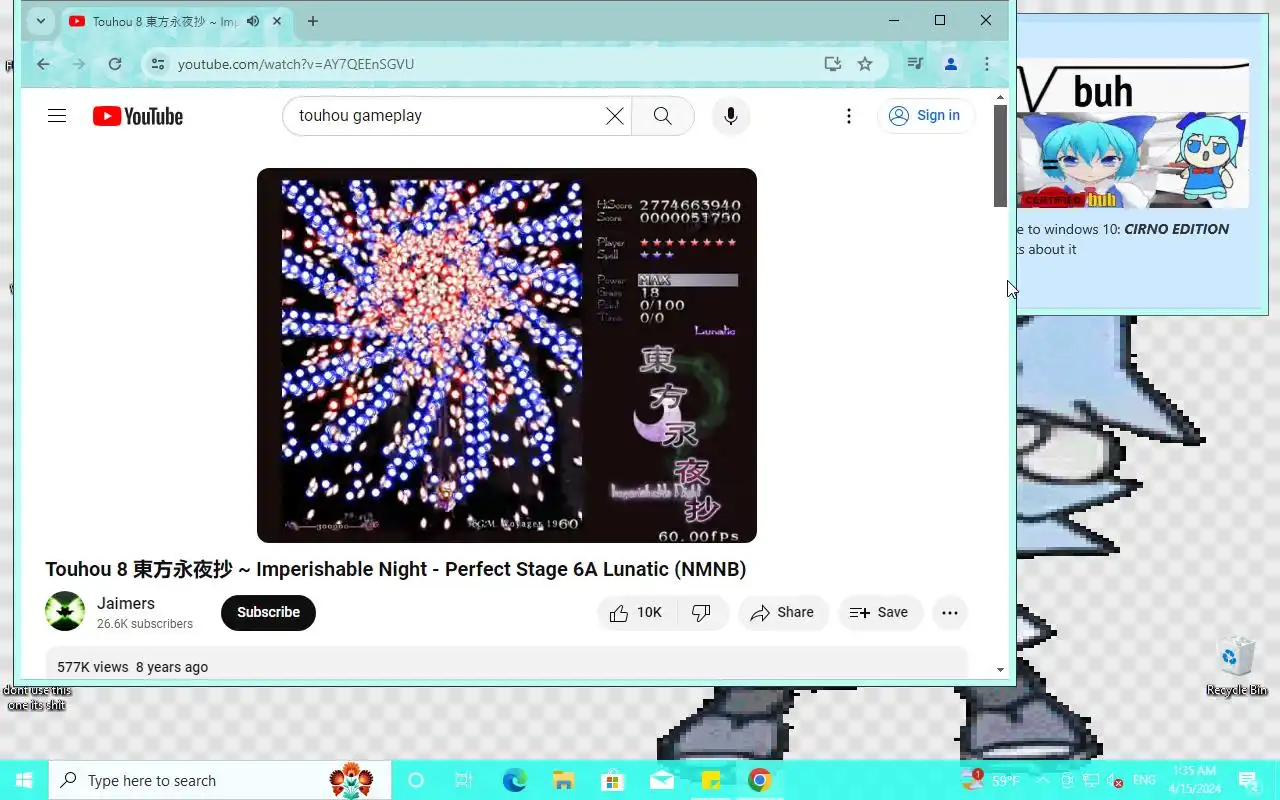Show hidden system tray icons chevron

pyautogui.click(x=1043, y=780)
